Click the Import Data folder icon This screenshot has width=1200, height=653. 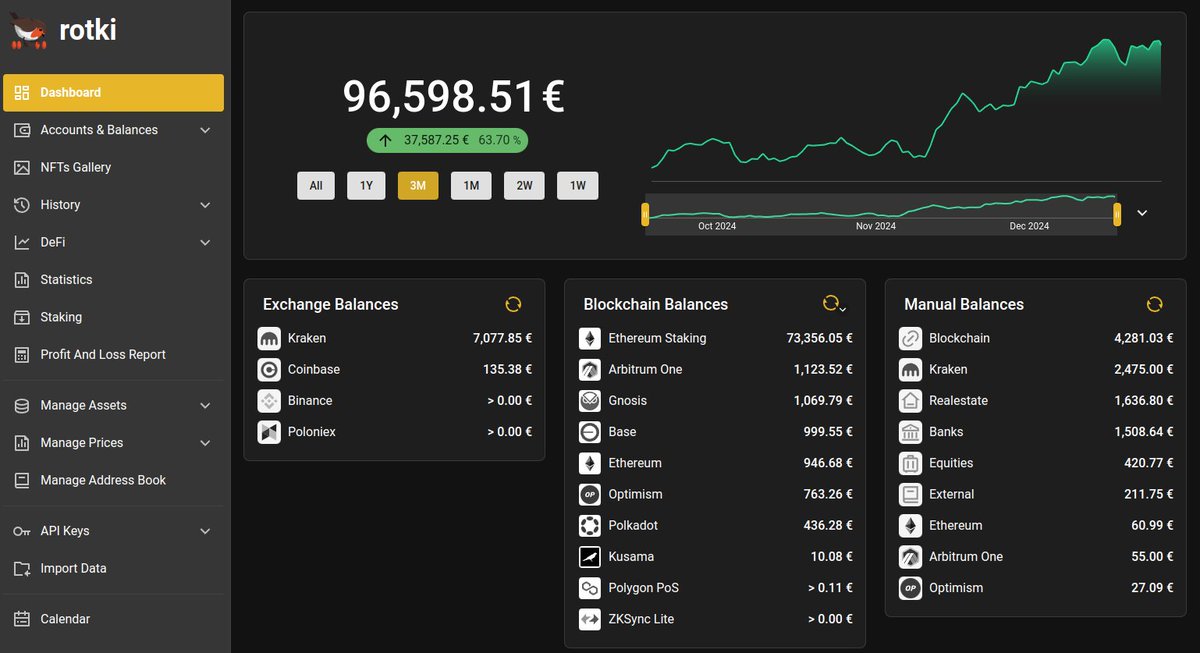click(22, 568)
